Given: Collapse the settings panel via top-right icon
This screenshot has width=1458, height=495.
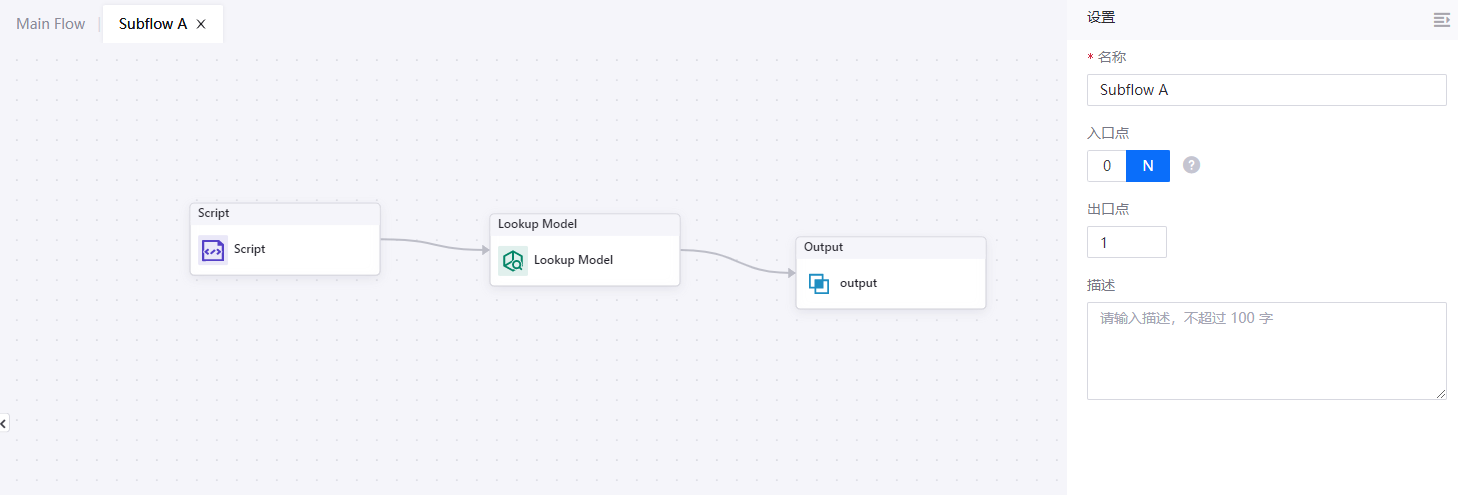Looking at the screenshot, I should 1441,19.
